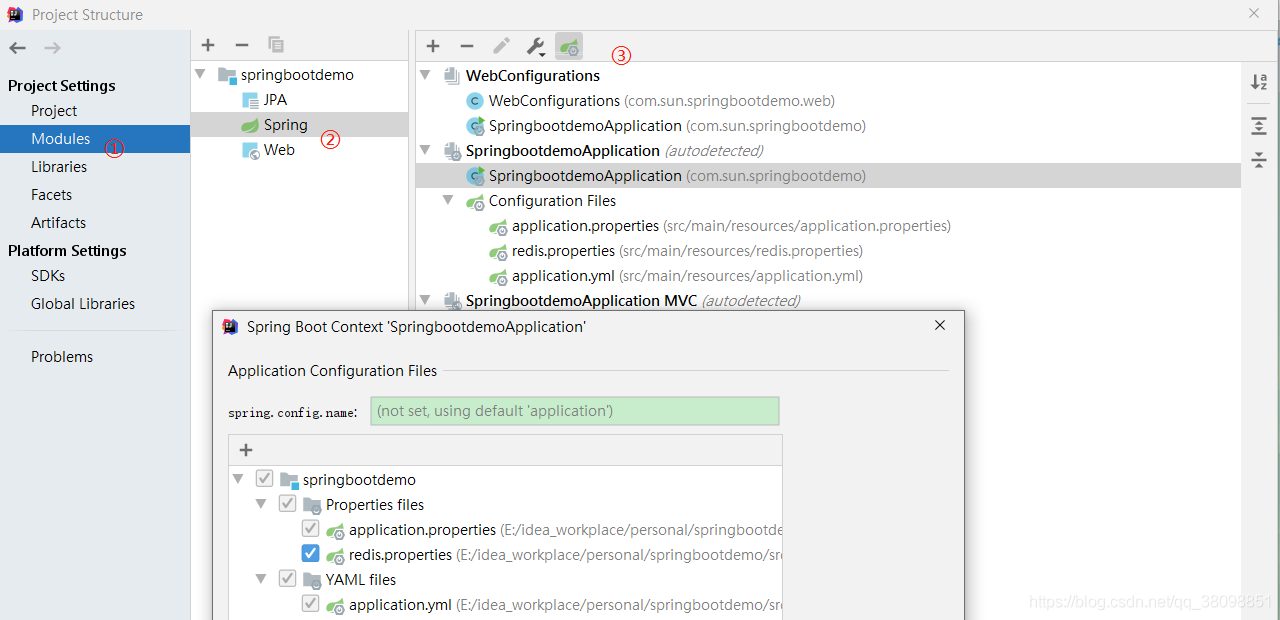Select the highlighted SpringbootdemoApplication class row
The height and width of the screenshot is (620, 1280).
(x=828, y=176)
